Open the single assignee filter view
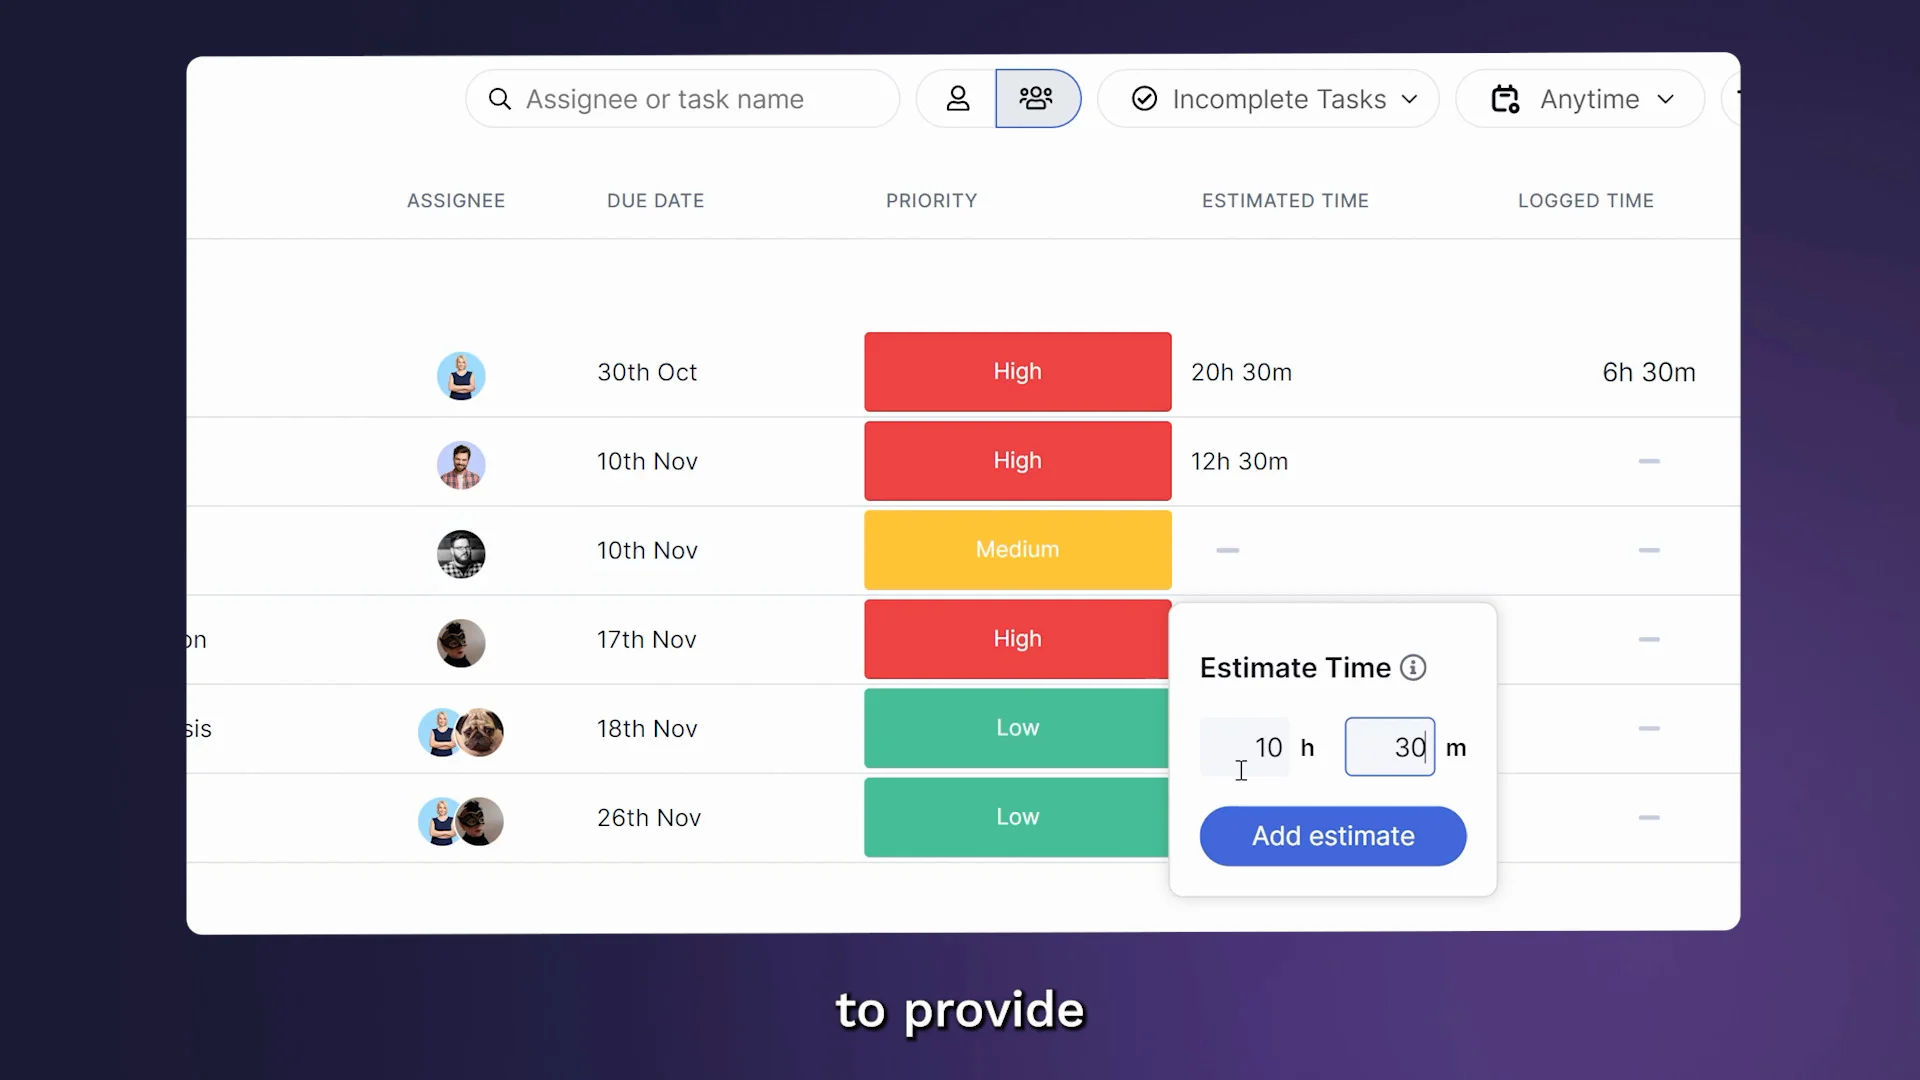This screenshot has width=1920, height=1080. pos(959,98)
